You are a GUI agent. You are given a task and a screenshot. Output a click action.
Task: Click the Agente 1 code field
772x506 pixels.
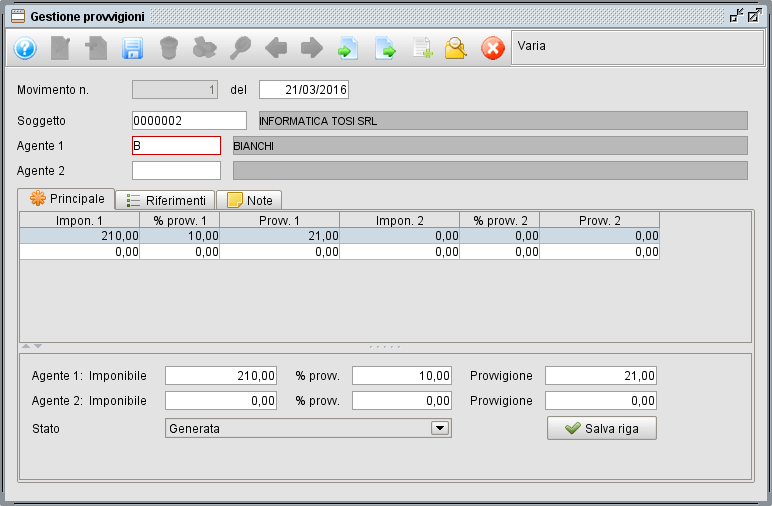click(176, 146)
